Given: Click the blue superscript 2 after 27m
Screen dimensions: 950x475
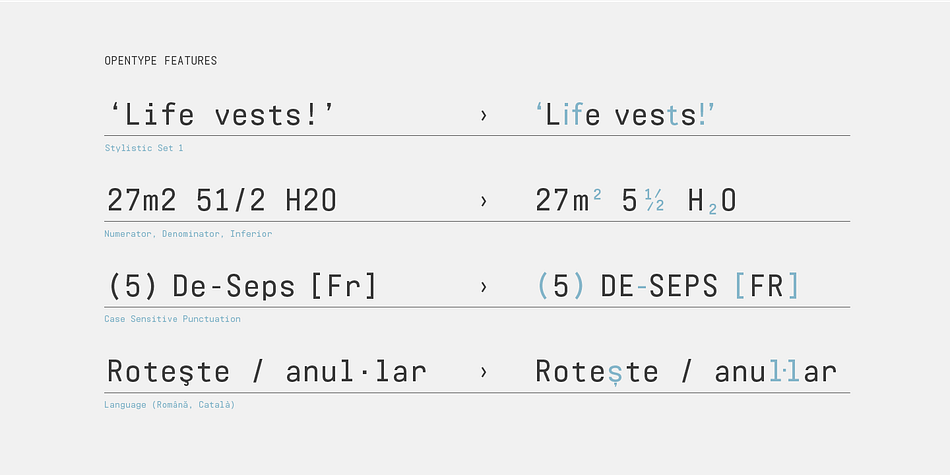Looking at the screenshot, I should (x=597, y=194).
